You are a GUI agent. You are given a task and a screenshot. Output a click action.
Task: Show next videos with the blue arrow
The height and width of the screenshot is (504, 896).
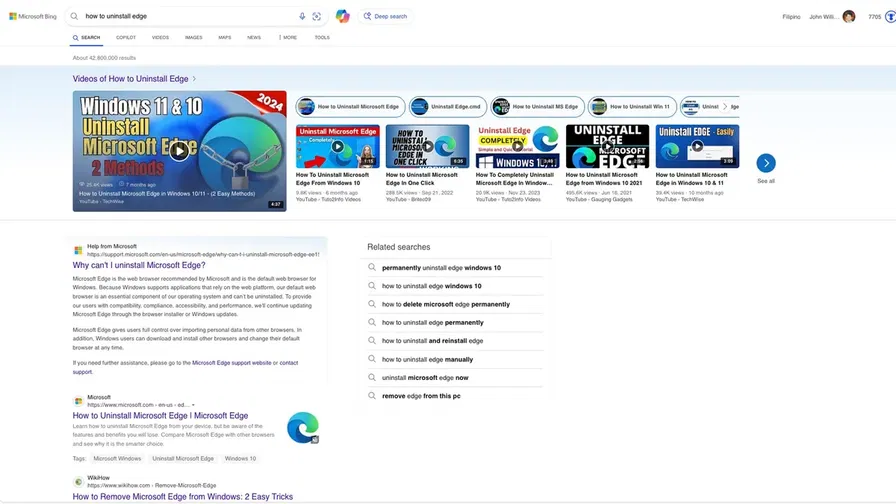tap(766, 163)
